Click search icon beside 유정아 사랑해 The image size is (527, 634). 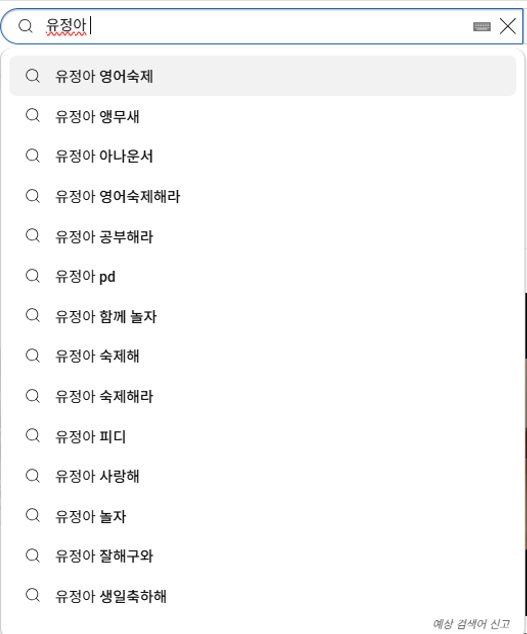33,476
